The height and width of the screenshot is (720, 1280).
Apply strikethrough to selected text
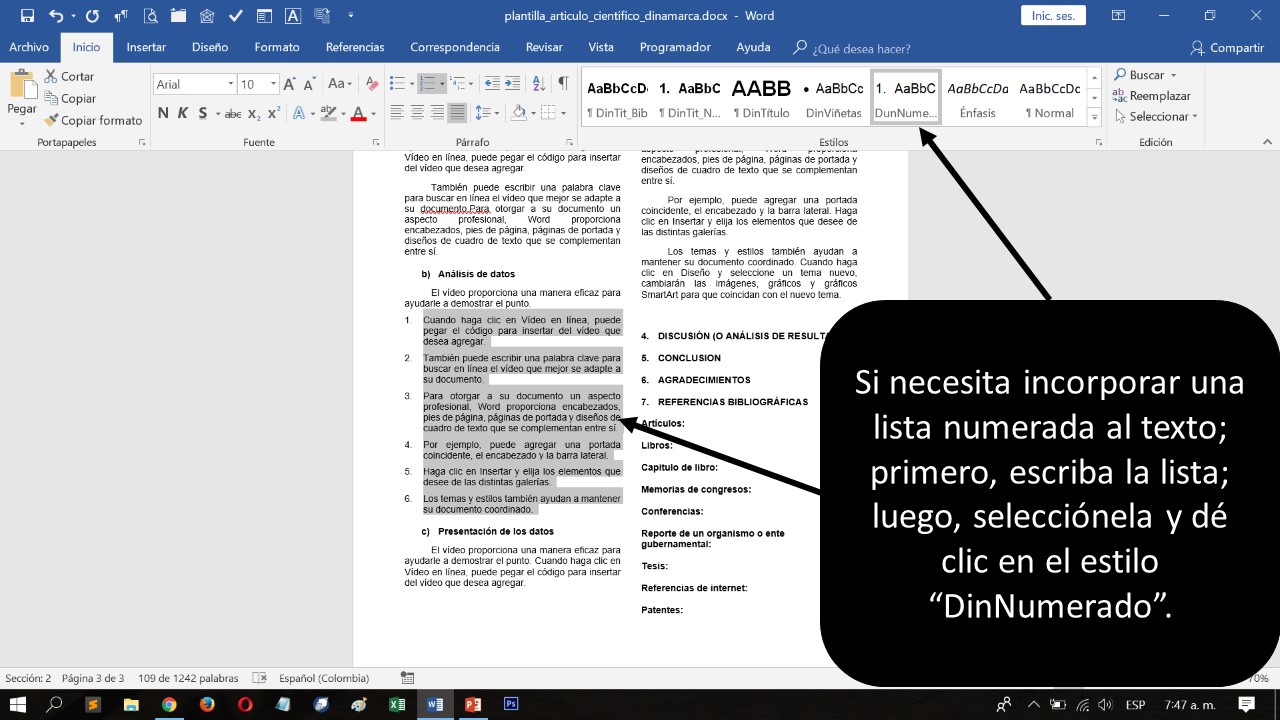pyautogui.click(x=232, y=113)
